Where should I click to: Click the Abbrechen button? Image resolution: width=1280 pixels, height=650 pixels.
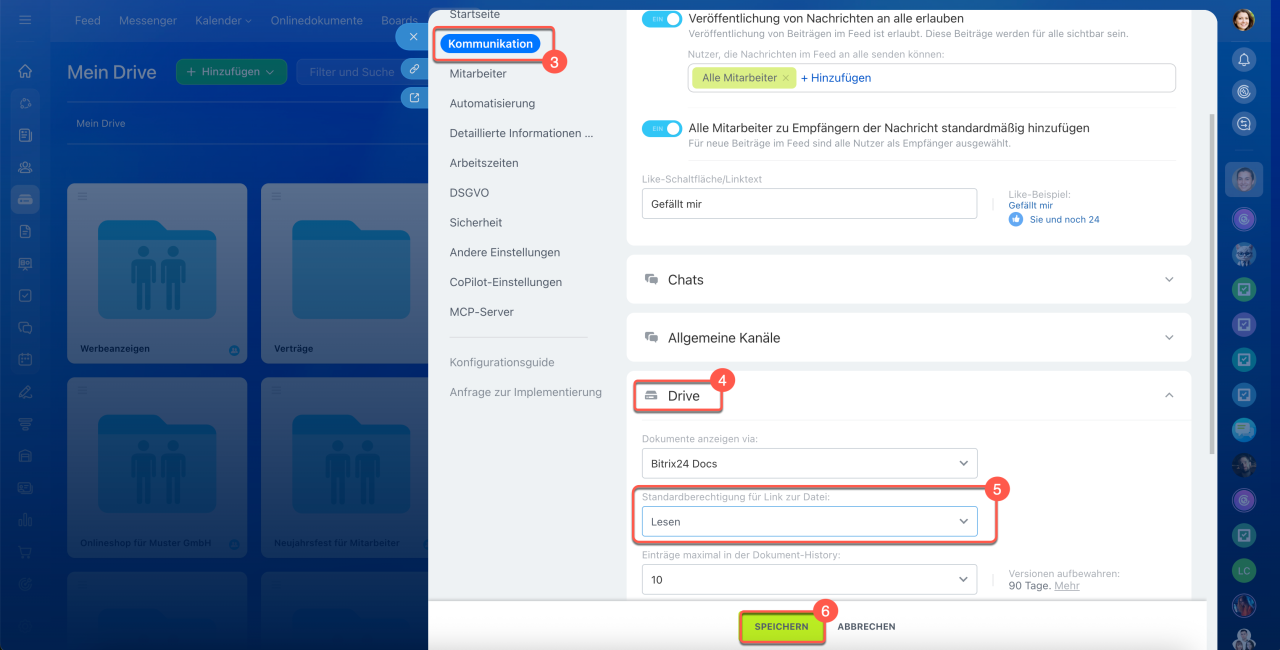(x=866, y=627)
